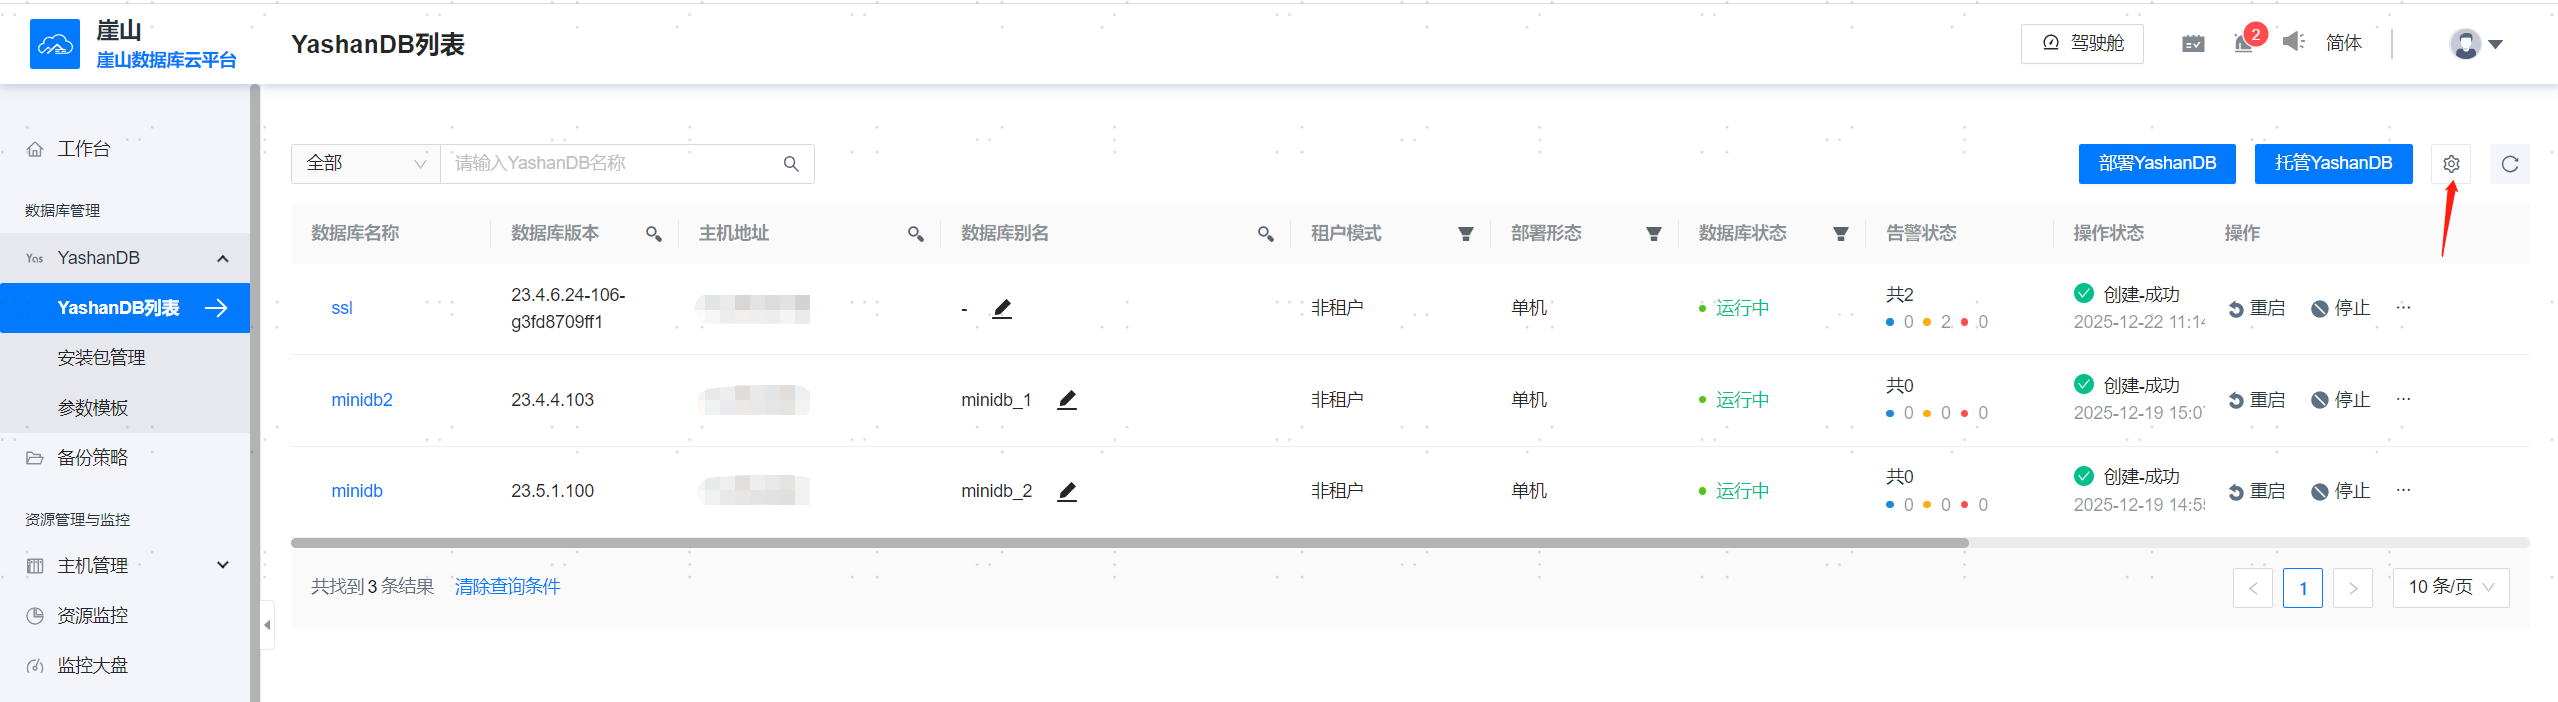Open the 10条/页 page size dropdown

click(x=2449, y=587)
